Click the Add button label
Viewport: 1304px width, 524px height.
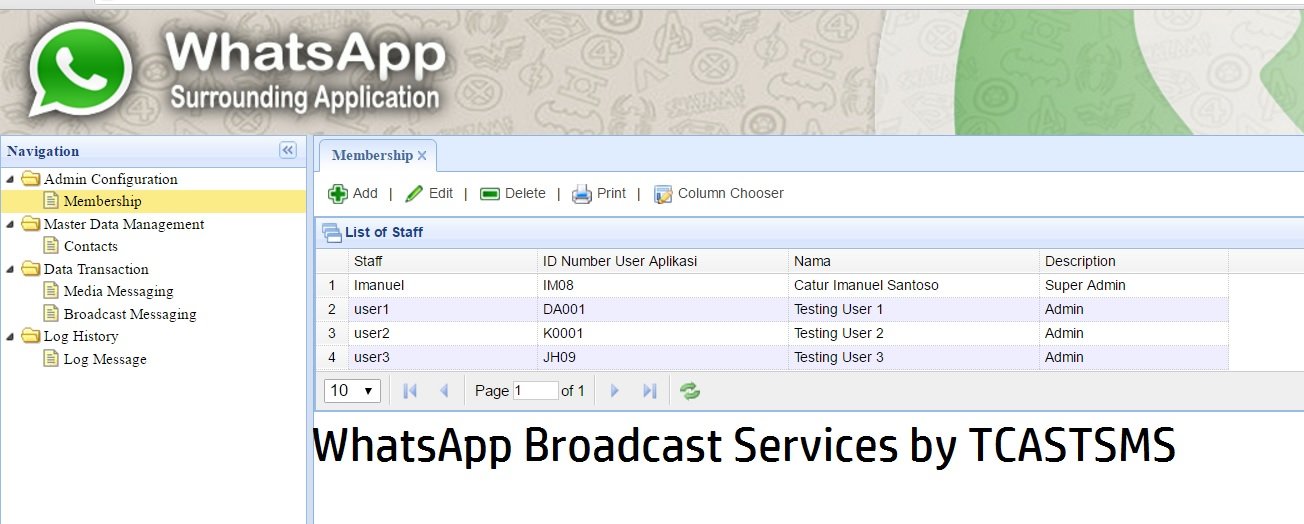365,194
